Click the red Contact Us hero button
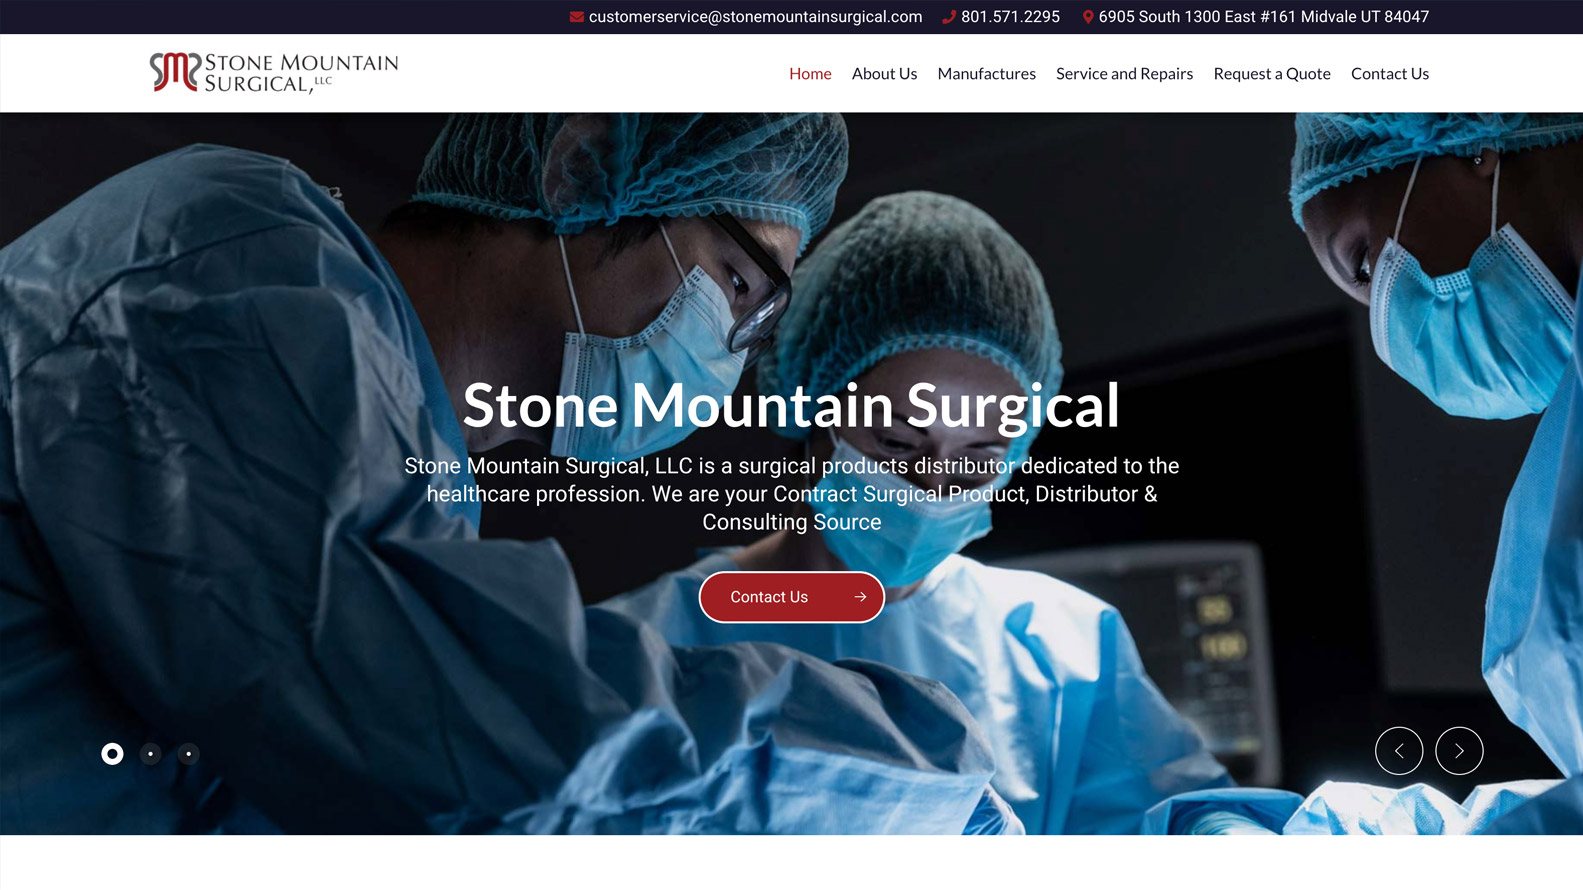 coord(792,597)
